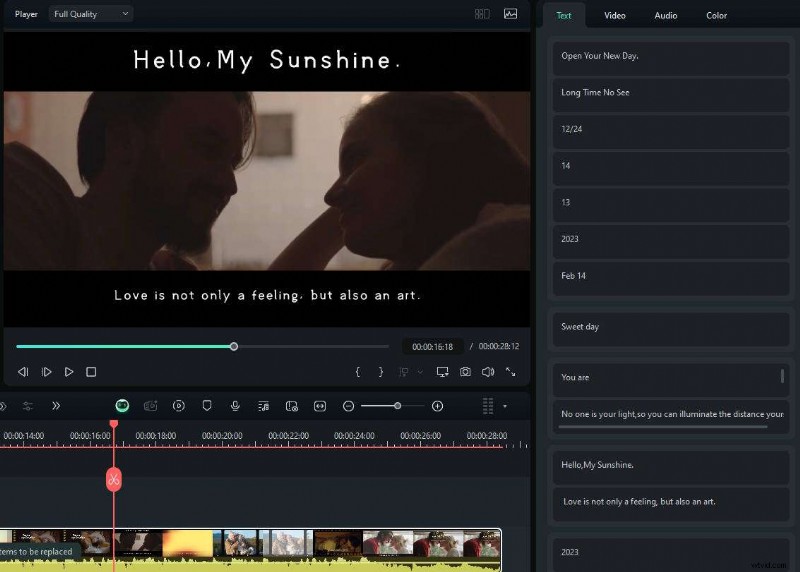Click the 'items to be replaced' label
This screenshot has height=572, width=800.
click(x=36, y=552)
